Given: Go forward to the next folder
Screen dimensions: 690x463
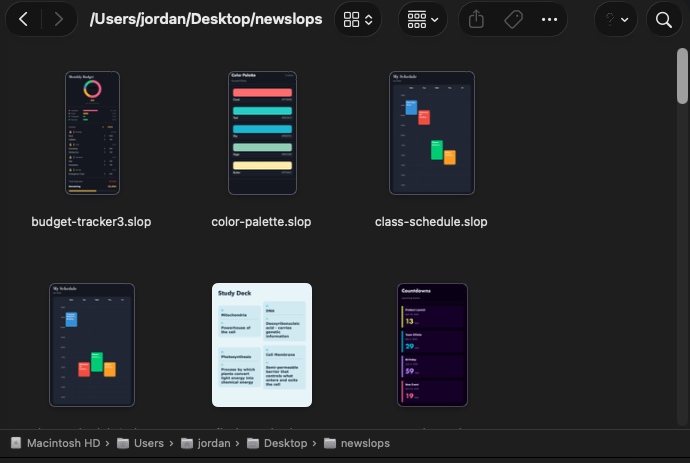Looking at the screenshot, I should [x=58, y=19].
